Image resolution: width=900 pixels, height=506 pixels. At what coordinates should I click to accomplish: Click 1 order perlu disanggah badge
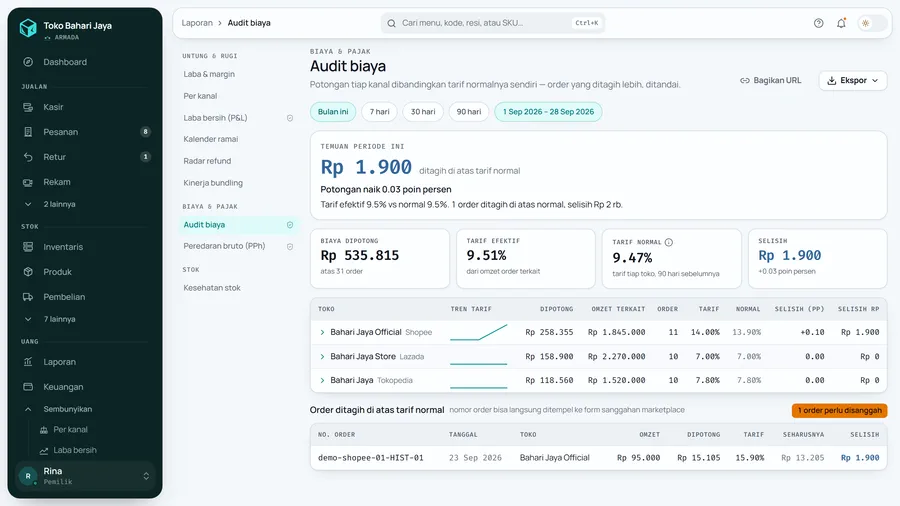[840, 410]
